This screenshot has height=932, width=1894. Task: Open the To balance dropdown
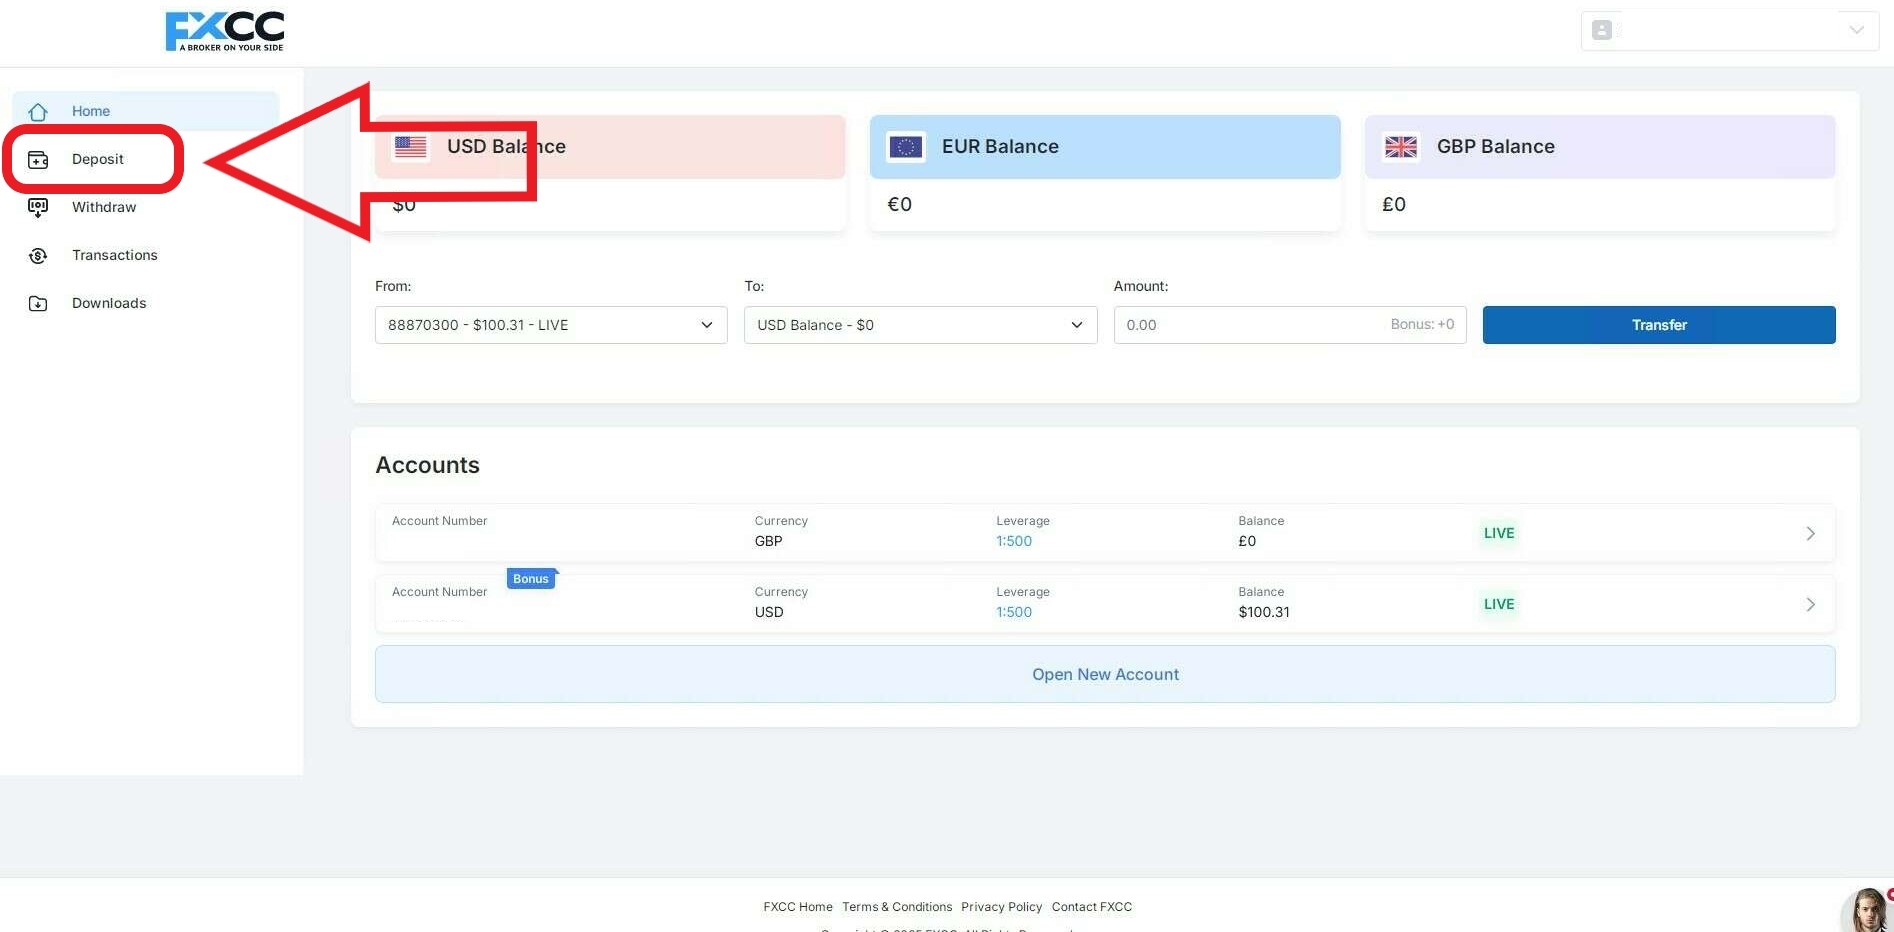coord(920,325)
